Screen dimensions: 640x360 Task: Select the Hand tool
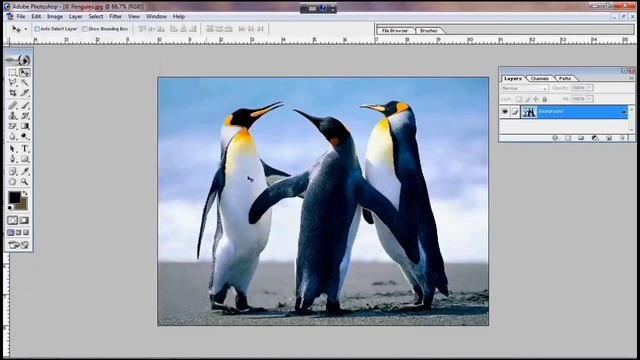click(13, 182)
